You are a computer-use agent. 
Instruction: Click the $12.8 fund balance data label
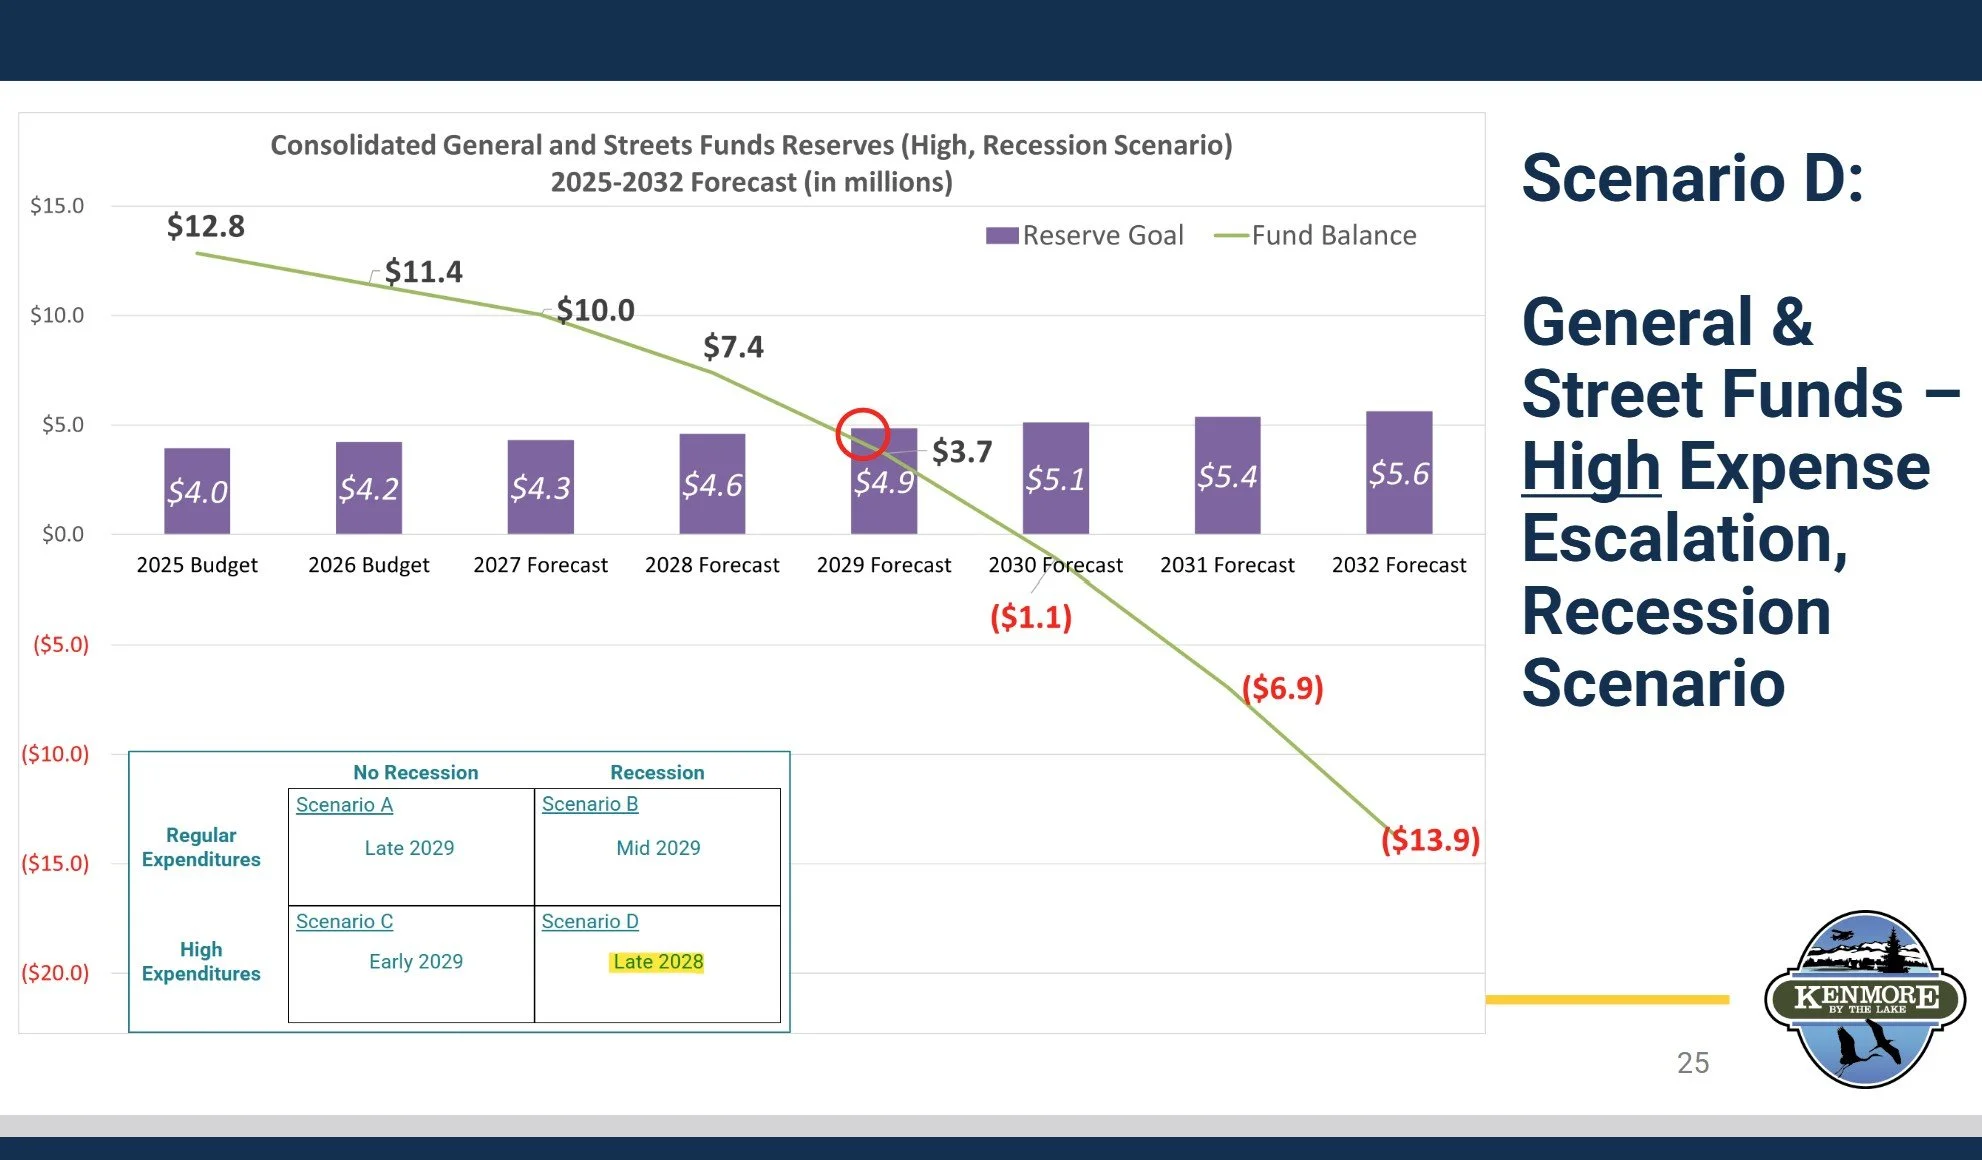(x=205, y=226)
